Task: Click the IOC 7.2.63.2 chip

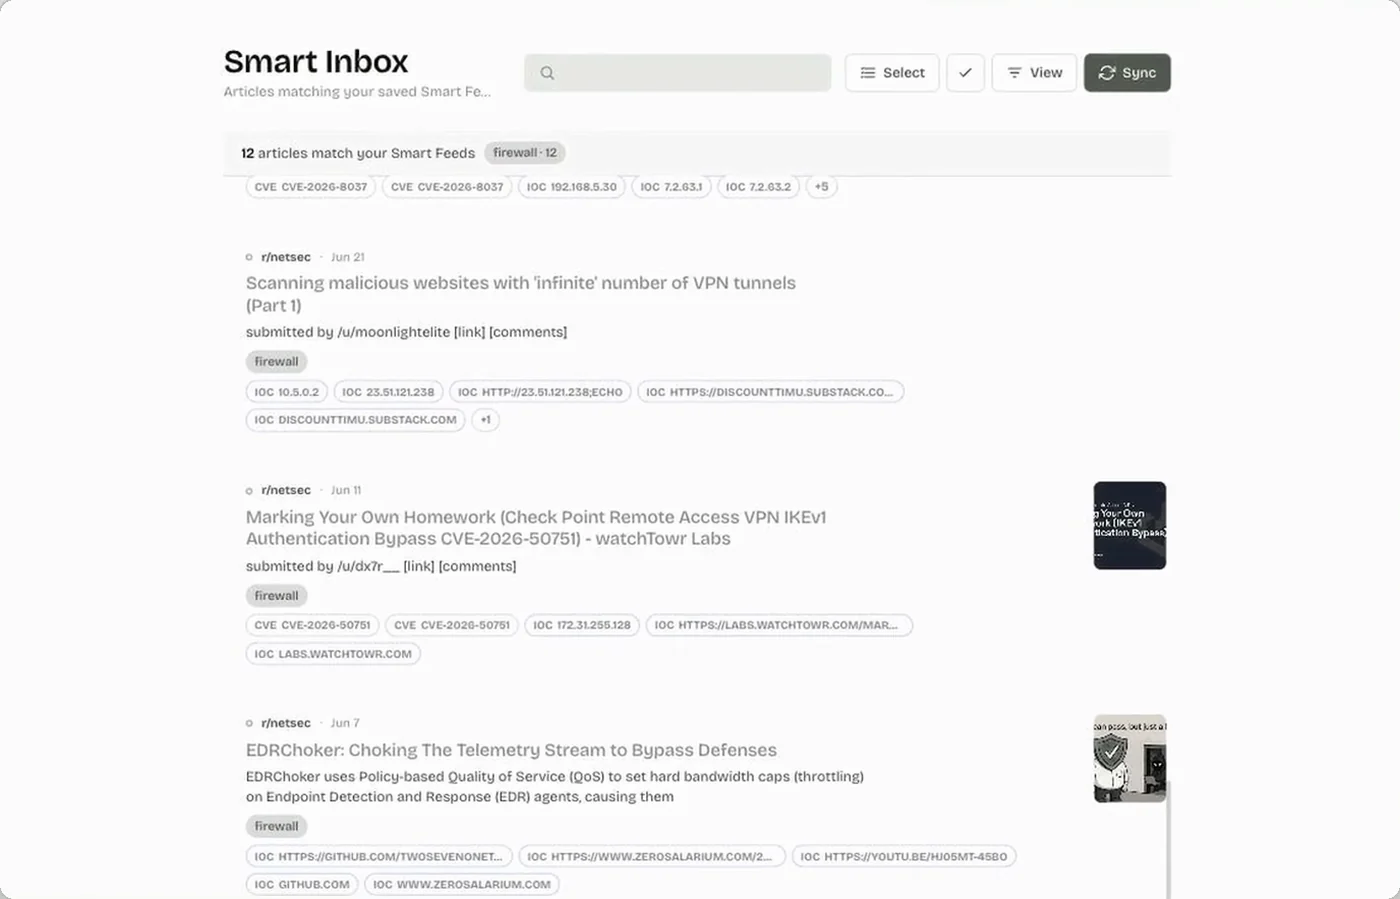Action: coord(758,187)
